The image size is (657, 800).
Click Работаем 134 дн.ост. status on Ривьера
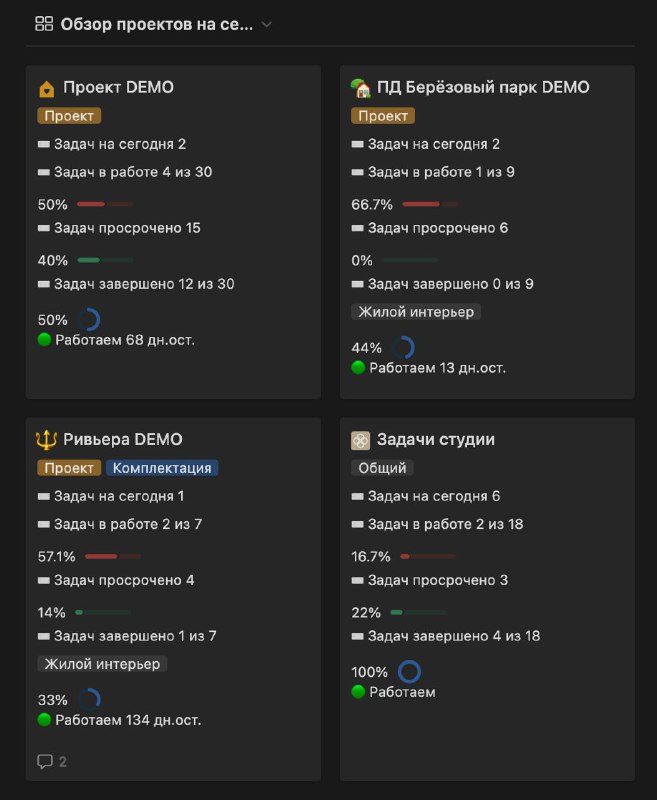(x=128, y=720)
